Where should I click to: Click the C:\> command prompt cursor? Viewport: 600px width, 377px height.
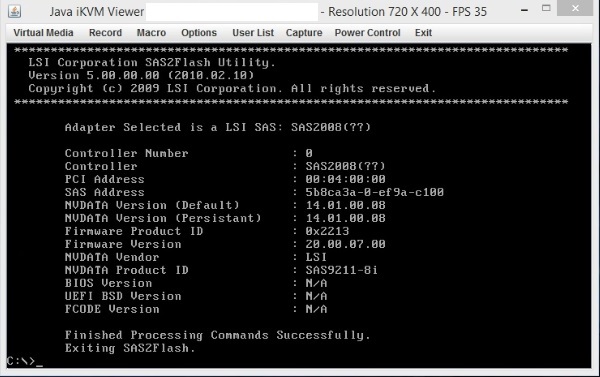pos(39,362)
